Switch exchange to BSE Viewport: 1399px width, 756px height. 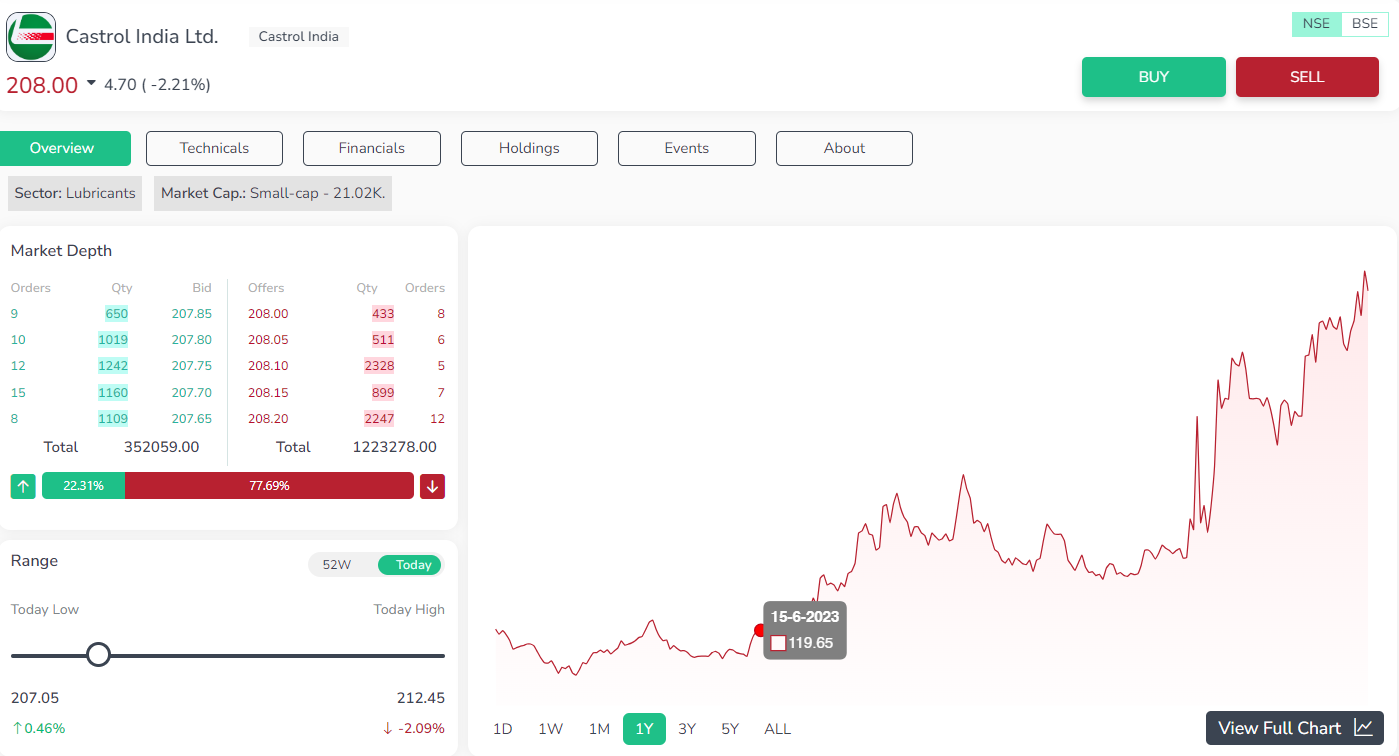click(1364, 24)
